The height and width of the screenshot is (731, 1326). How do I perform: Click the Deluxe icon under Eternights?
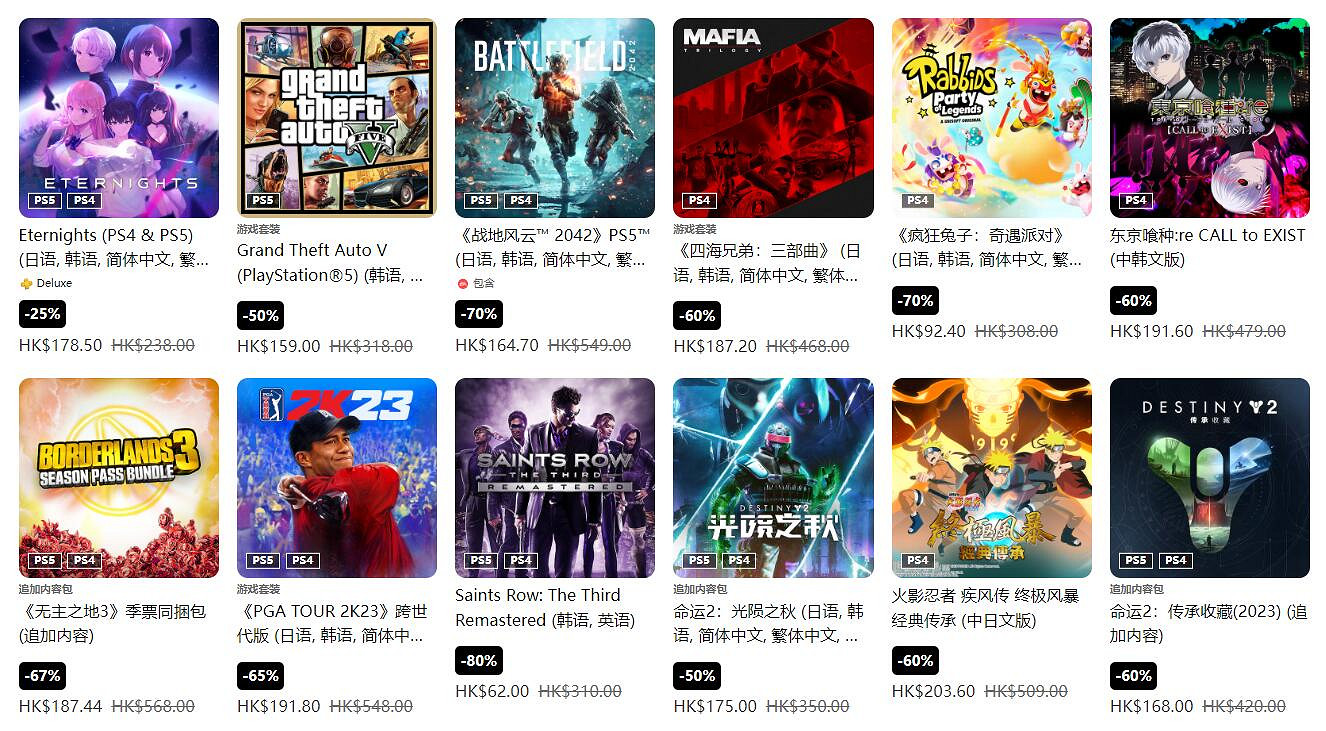(x=26, y=284)
